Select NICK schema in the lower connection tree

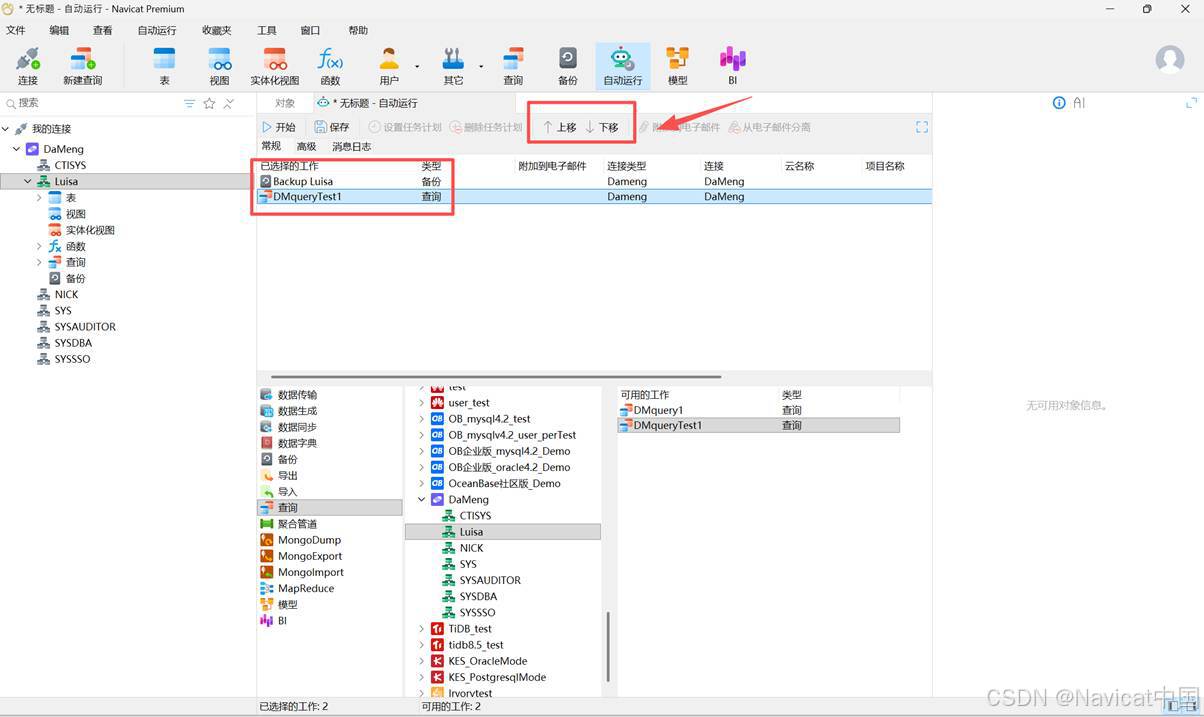point(471,548)
